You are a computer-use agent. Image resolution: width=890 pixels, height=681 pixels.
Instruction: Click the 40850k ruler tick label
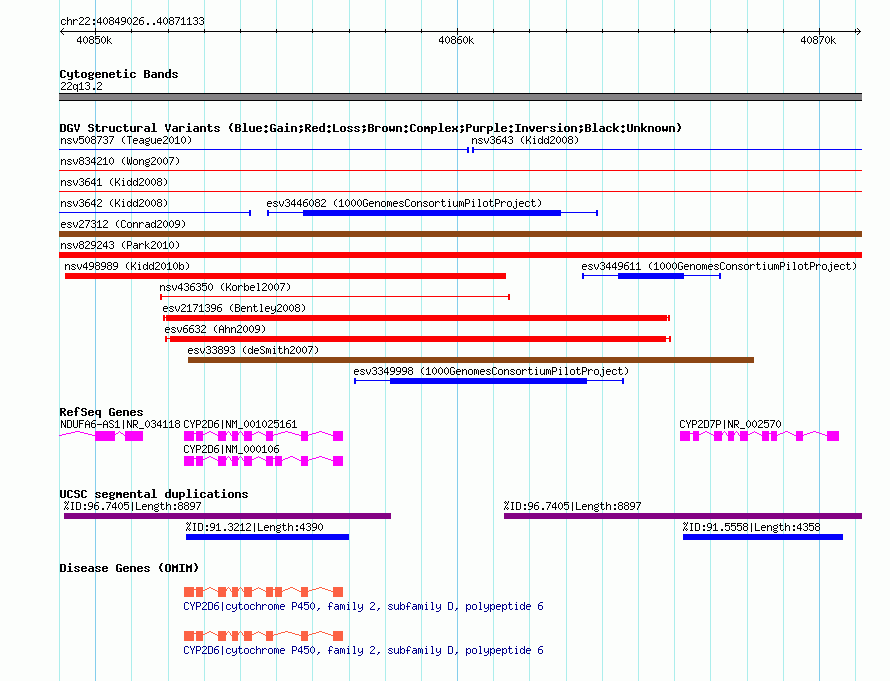pyautogui.click(x=94, y=40)
